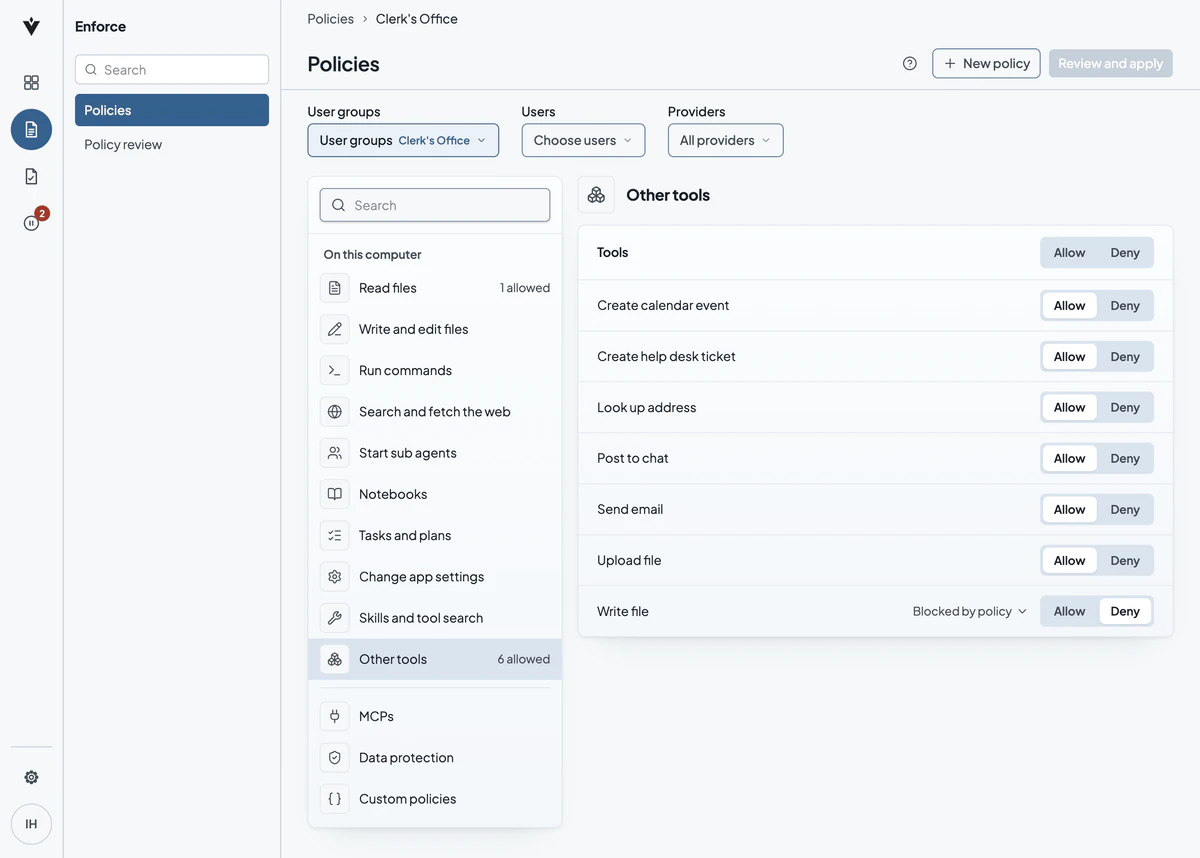Click the New policy button
The image size is (1200, 858).
987,63
